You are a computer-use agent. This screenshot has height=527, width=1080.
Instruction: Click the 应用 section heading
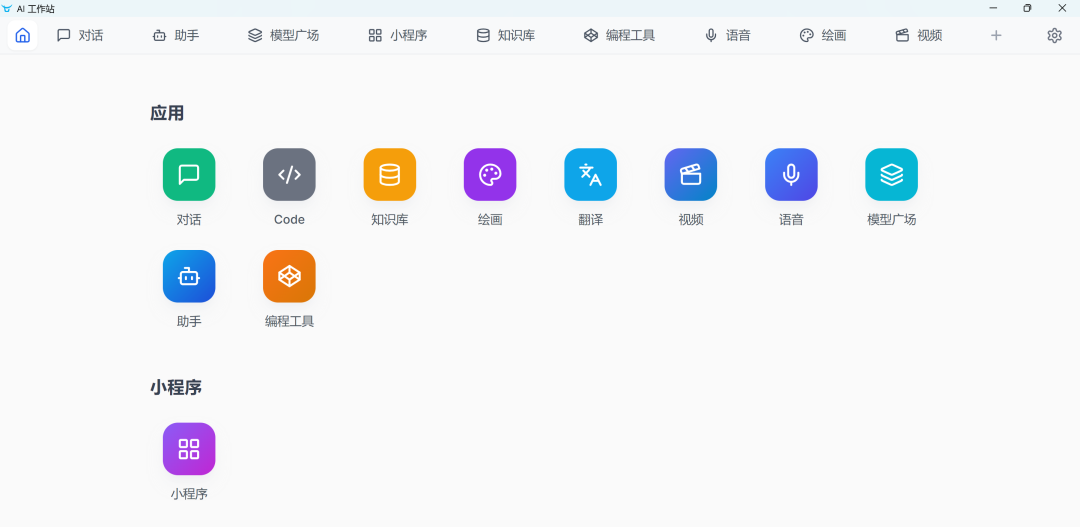[167, 113]
